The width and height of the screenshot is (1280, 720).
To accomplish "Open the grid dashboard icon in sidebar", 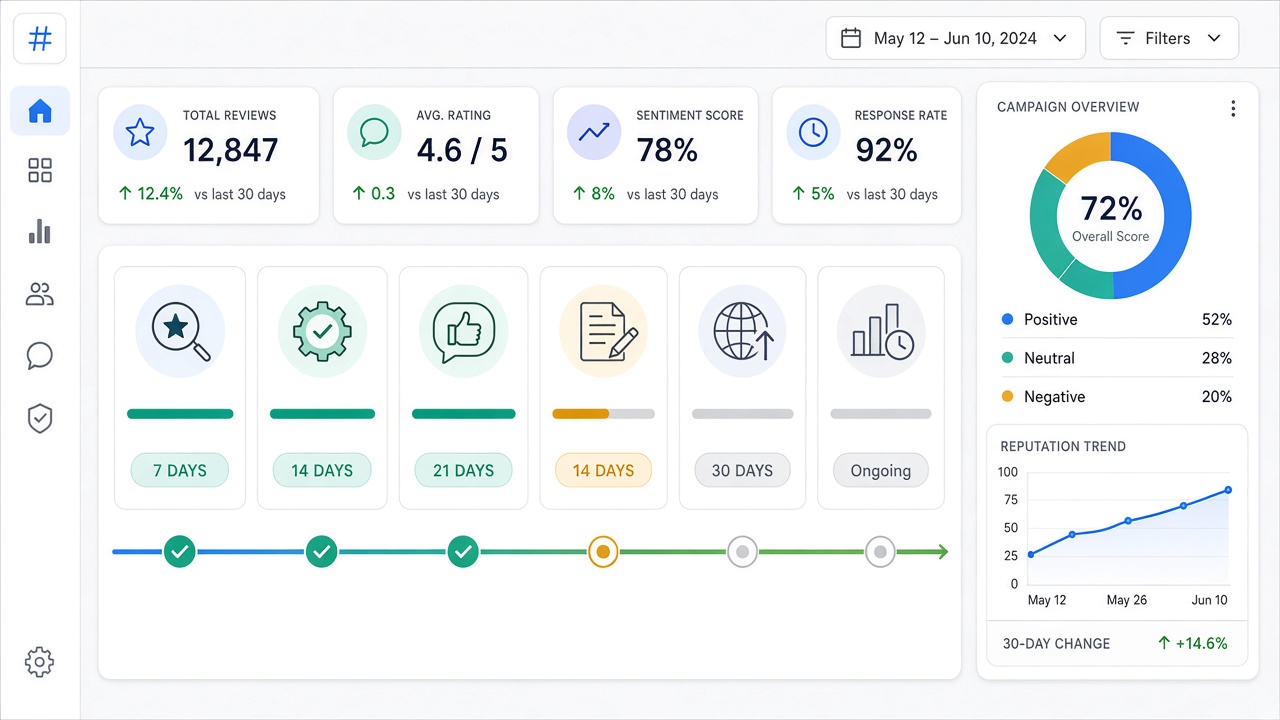I will [x=40, y=171].
